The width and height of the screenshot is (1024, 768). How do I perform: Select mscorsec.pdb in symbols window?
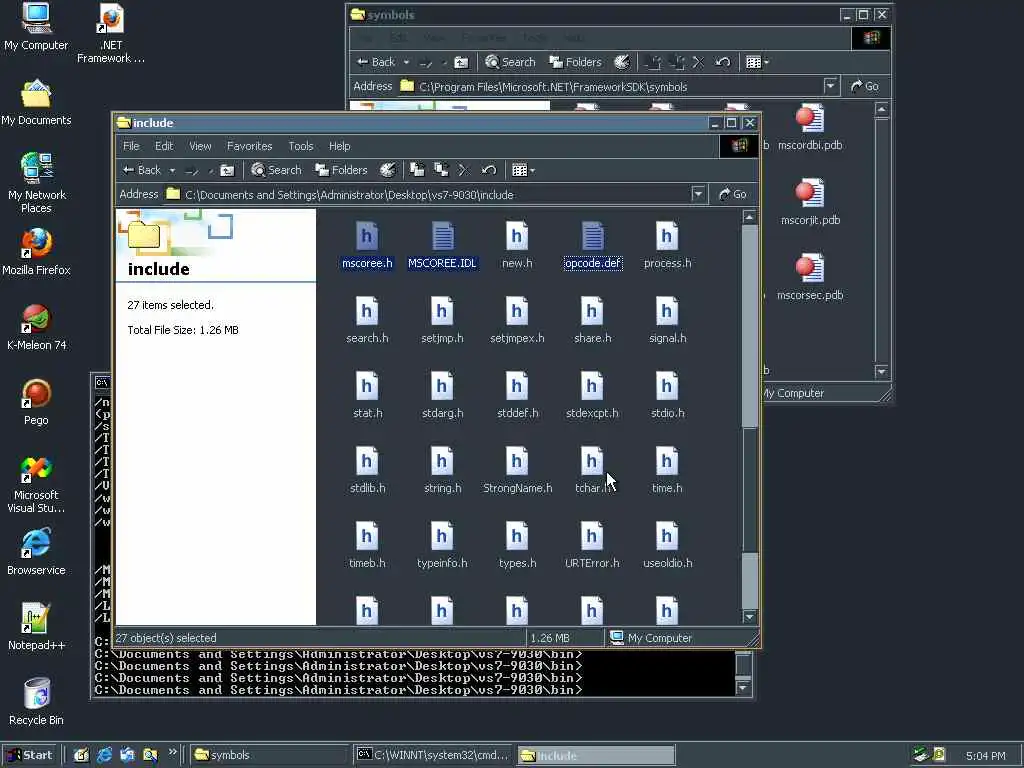tap(810, 278)
